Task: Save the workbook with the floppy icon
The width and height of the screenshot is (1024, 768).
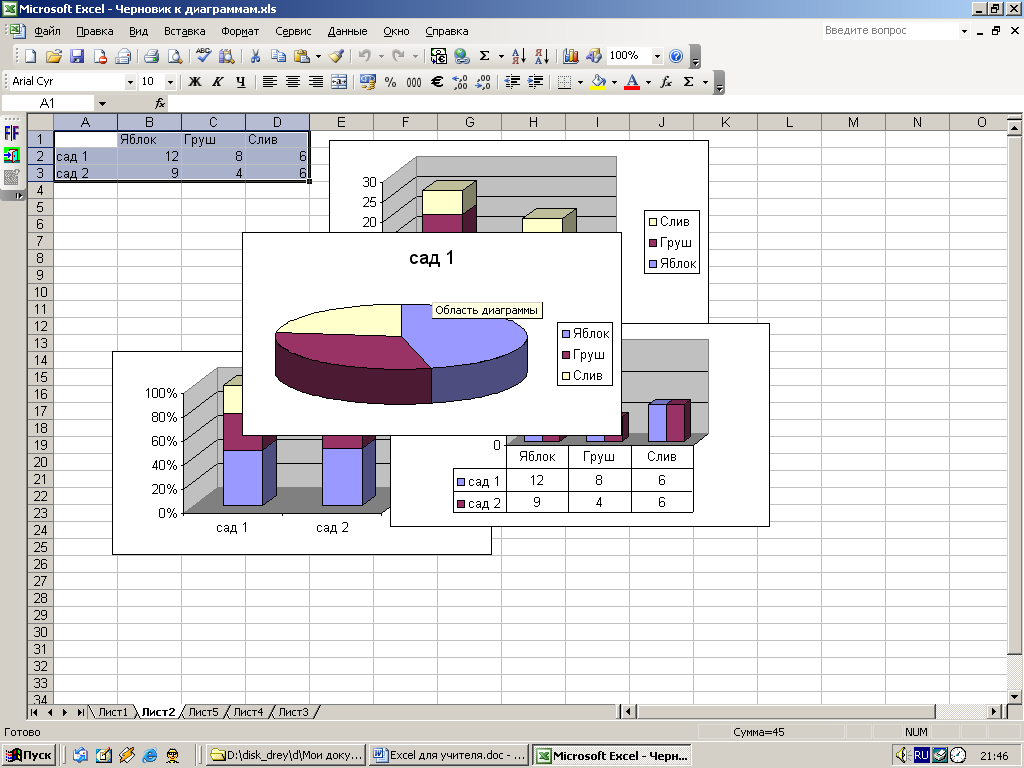Action: (x=77, y=56)
